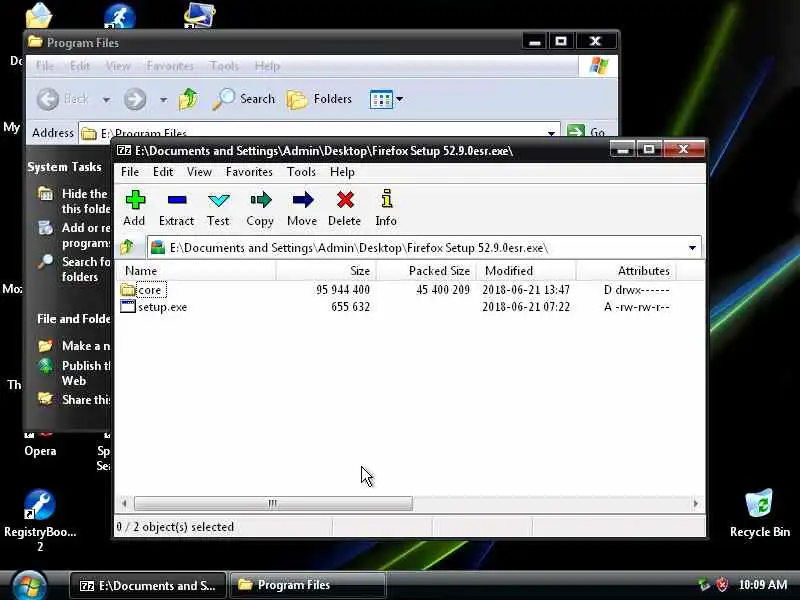The width and height of the screenshot is (800, 600).
Task: Open the Help menu in Program Files window
Action: pyautogui.click(x=267, y=66)
